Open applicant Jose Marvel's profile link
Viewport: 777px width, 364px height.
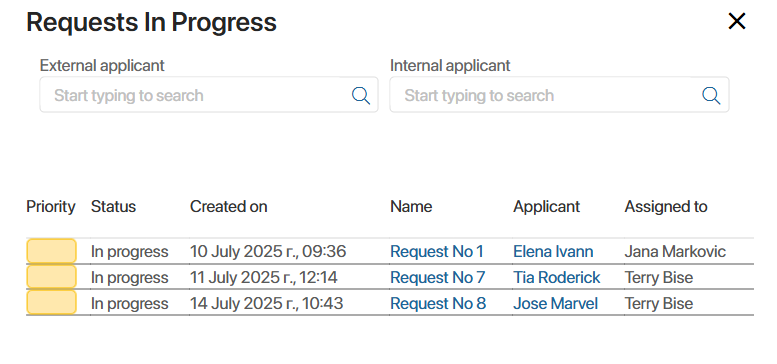click(x=555, y=303)
